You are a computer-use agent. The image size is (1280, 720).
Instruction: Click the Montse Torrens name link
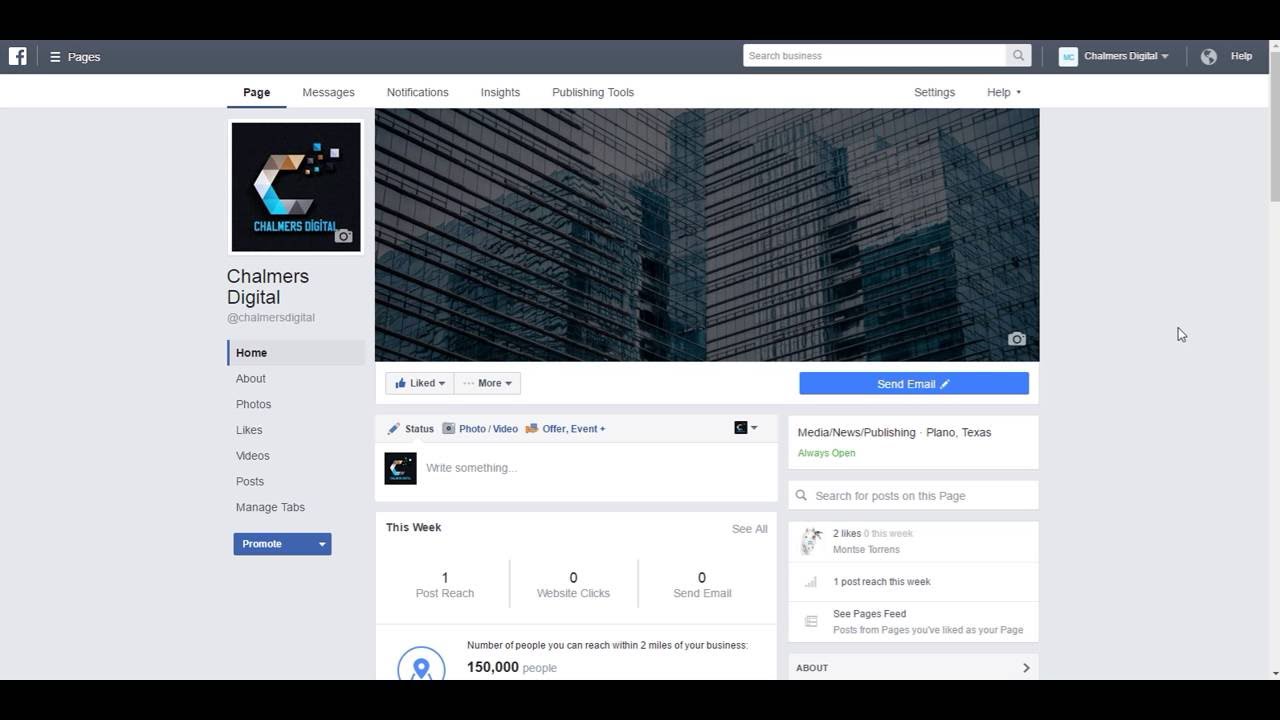coord(866,550)
